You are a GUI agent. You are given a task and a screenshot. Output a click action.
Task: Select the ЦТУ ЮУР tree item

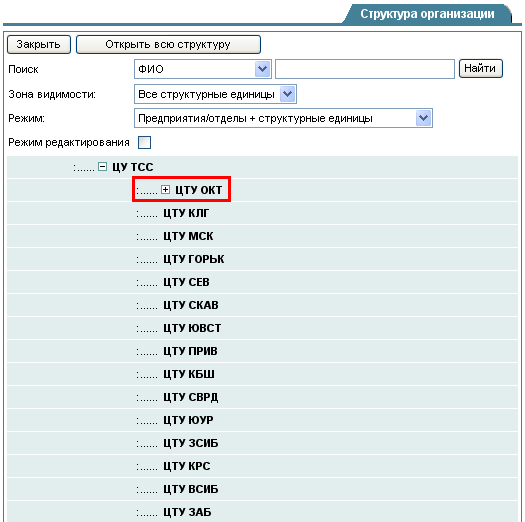click(x=188, y=420)
